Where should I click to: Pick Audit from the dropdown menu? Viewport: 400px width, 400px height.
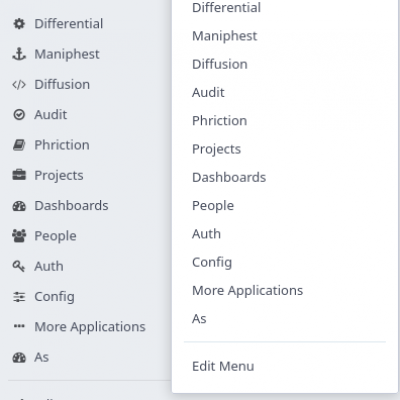tap(208, 92)
